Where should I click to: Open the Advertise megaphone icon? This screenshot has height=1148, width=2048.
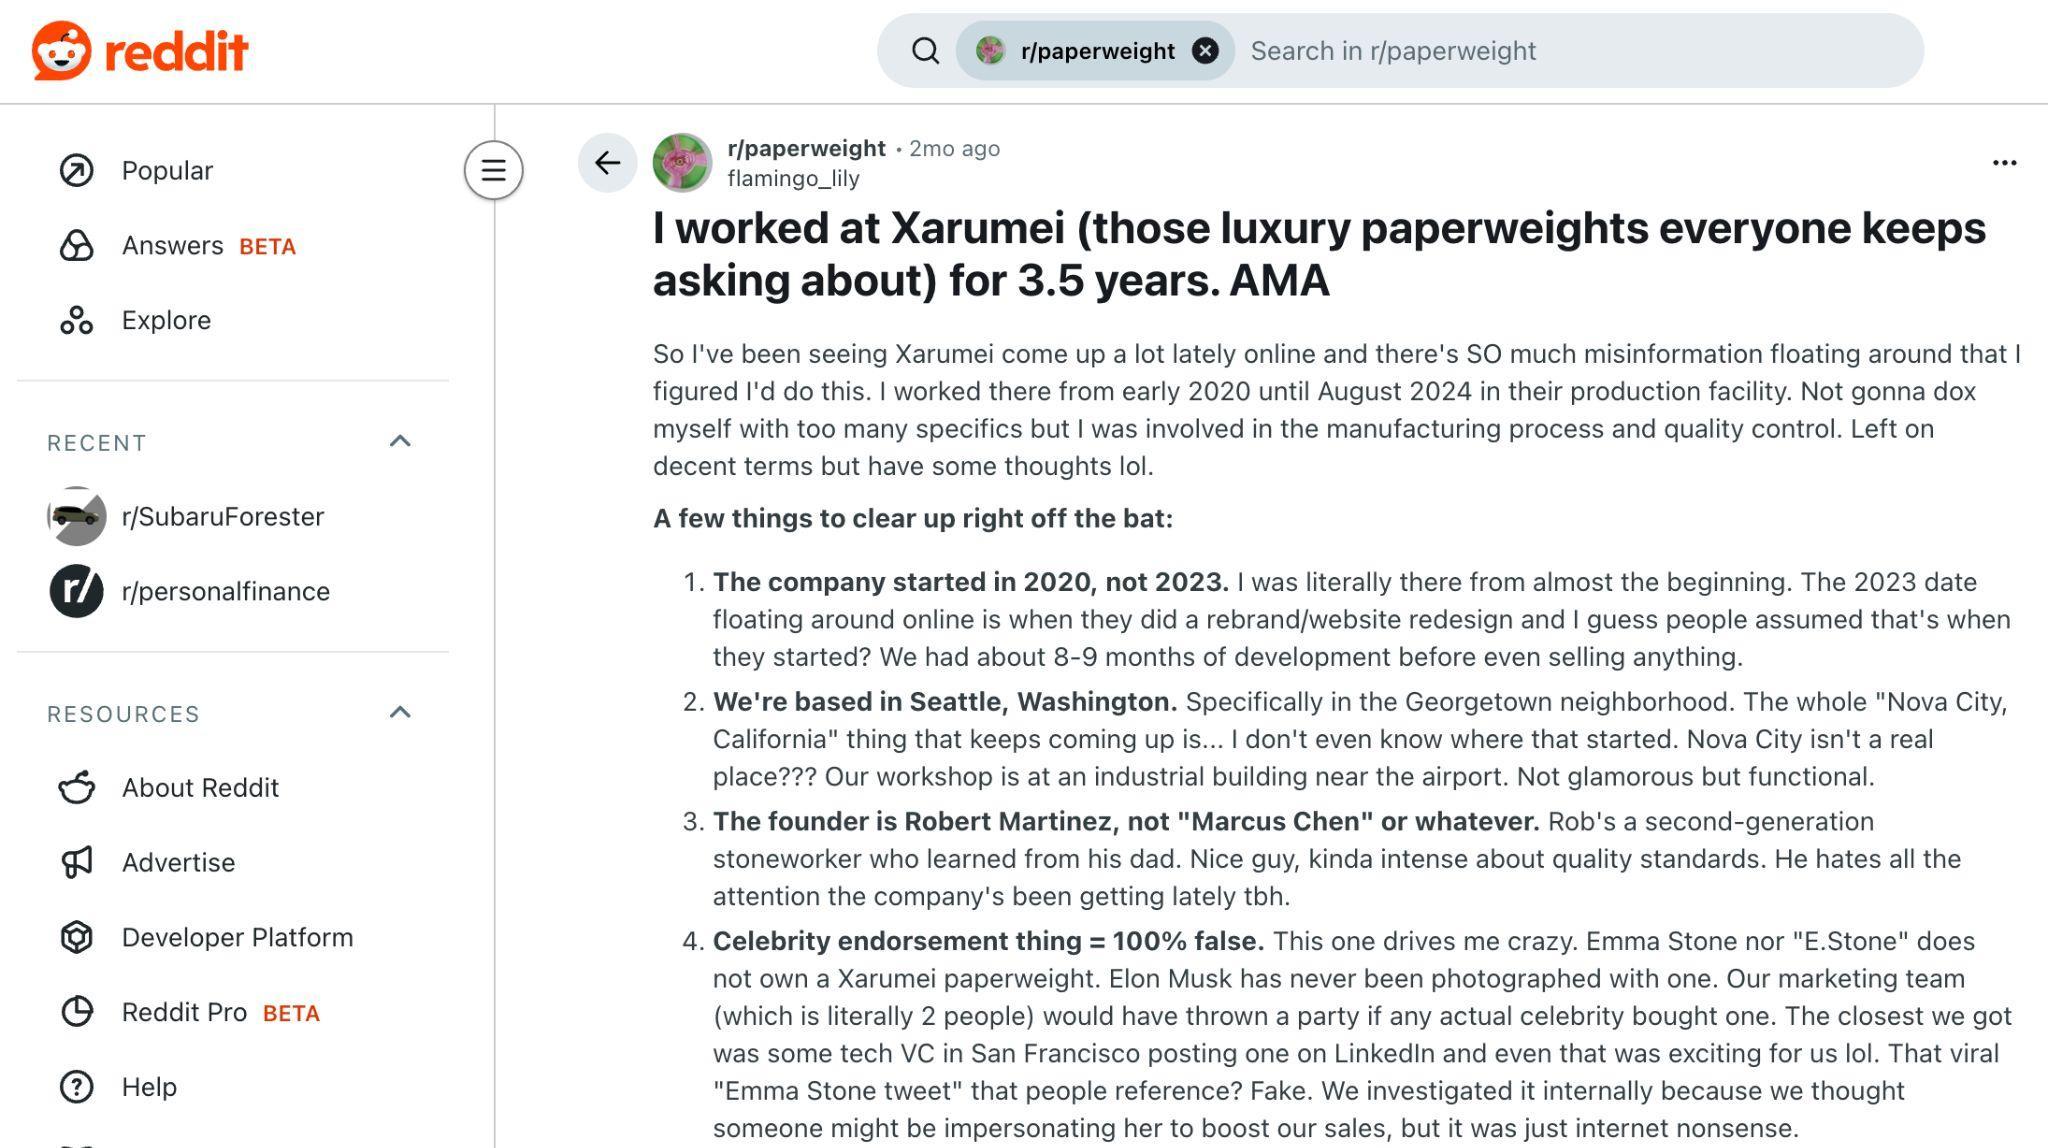pyautogui.click(x=78, y=862)
